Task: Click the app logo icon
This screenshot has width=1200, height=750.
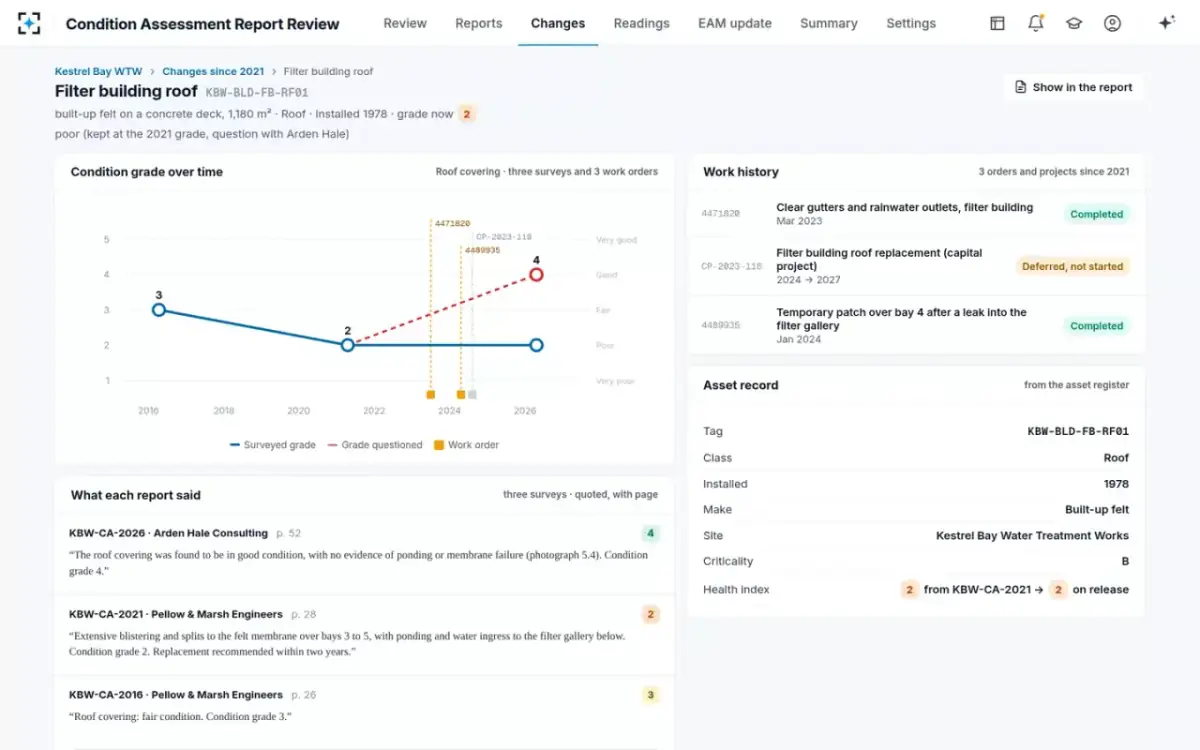Action: coord(30,23)
